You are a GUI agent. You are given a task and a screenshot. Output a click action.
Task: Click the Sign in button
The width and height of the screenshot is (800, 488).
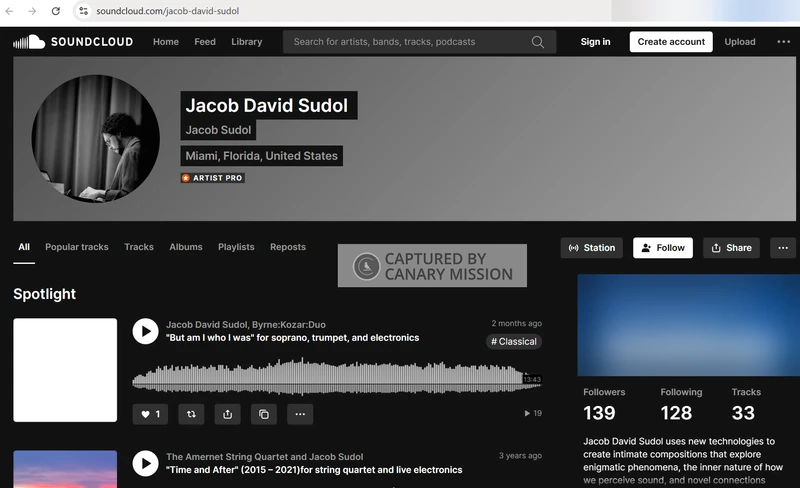(595, 42)
